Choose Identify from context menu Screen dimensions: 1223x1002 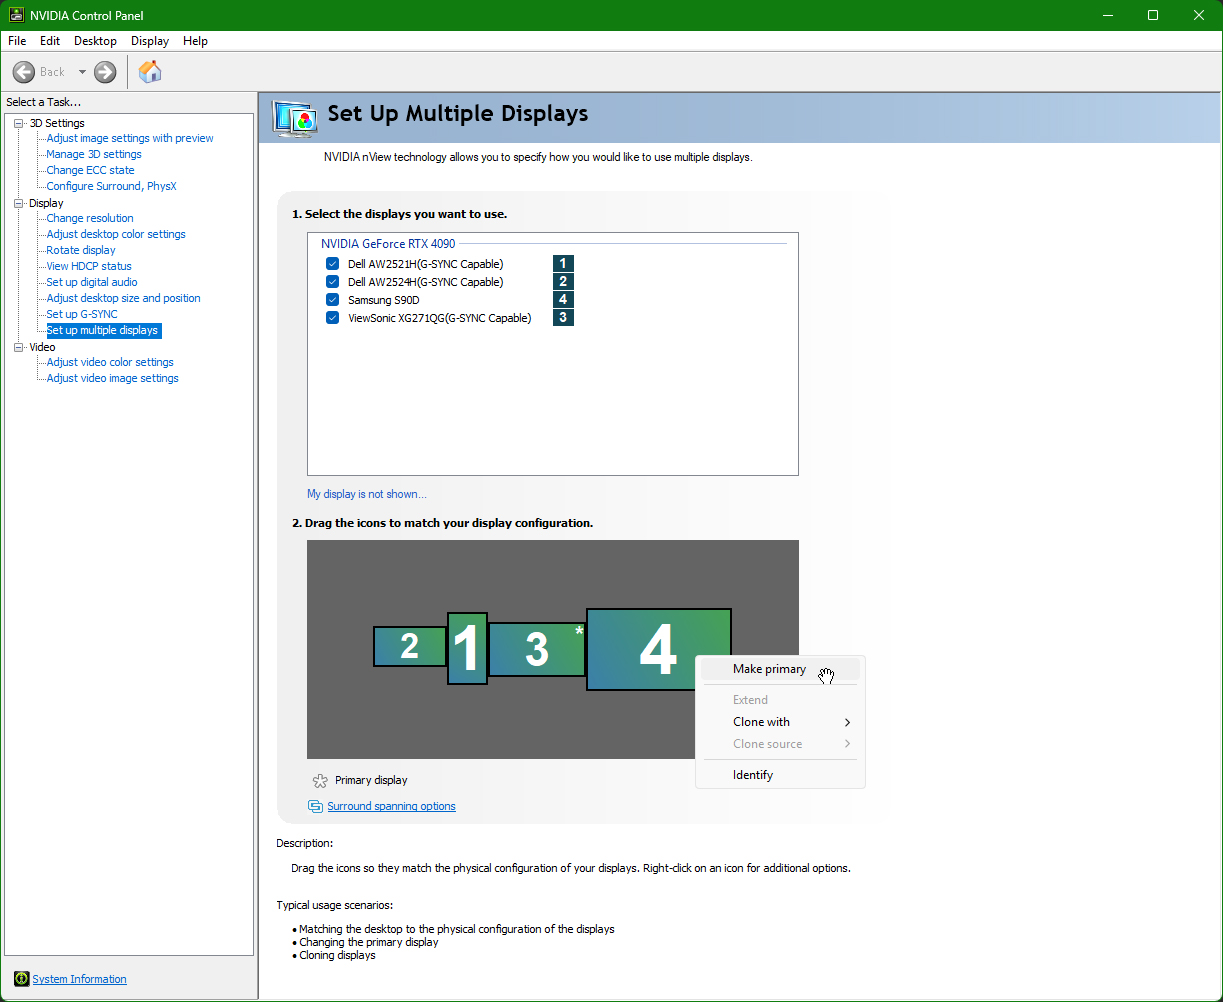[x=780, y=775]
